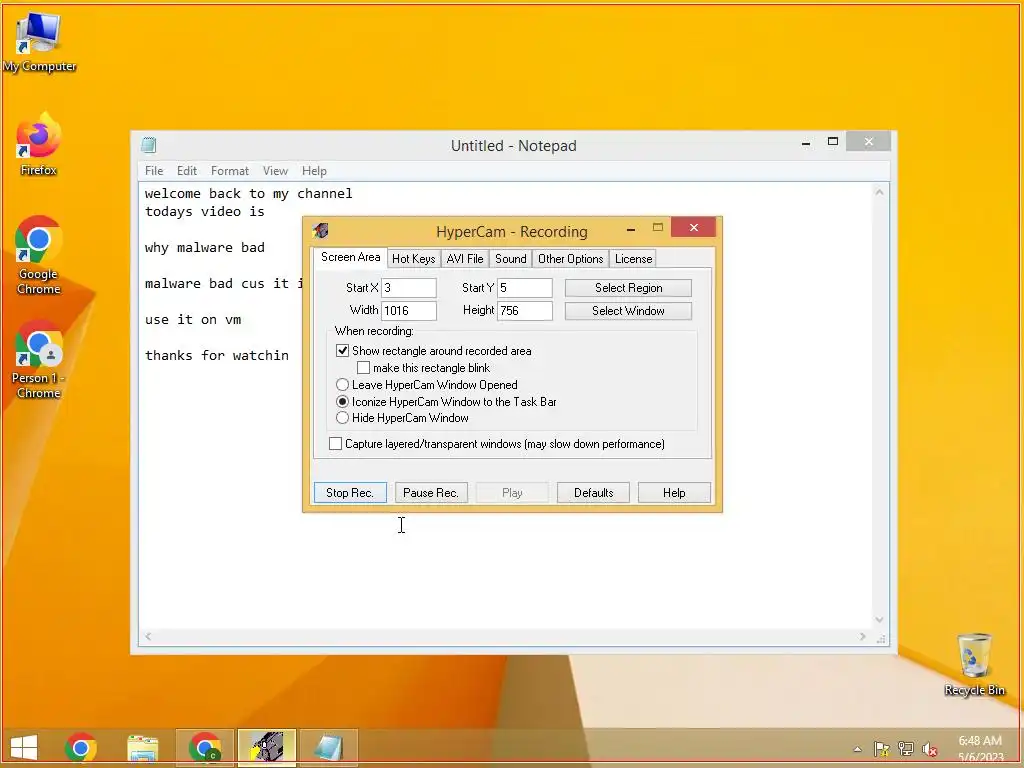This screenshot has height=768, width=1024.
Task: Click the Chrome profile icon in the taskbar
Action: [204, 747]
